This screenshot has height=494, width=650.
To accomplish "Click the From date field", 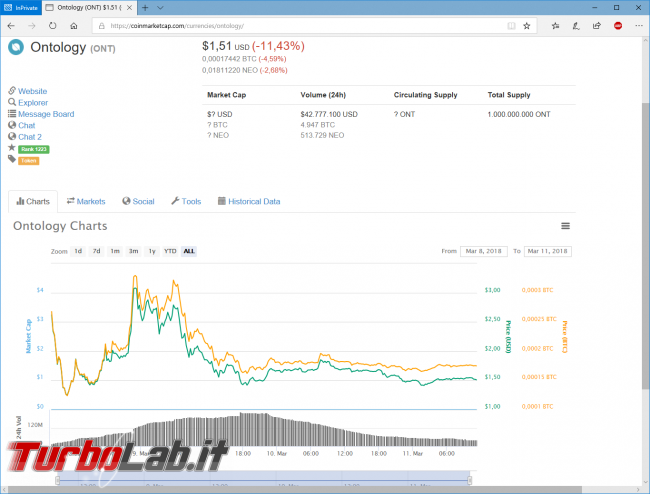I will click(484, 251).
